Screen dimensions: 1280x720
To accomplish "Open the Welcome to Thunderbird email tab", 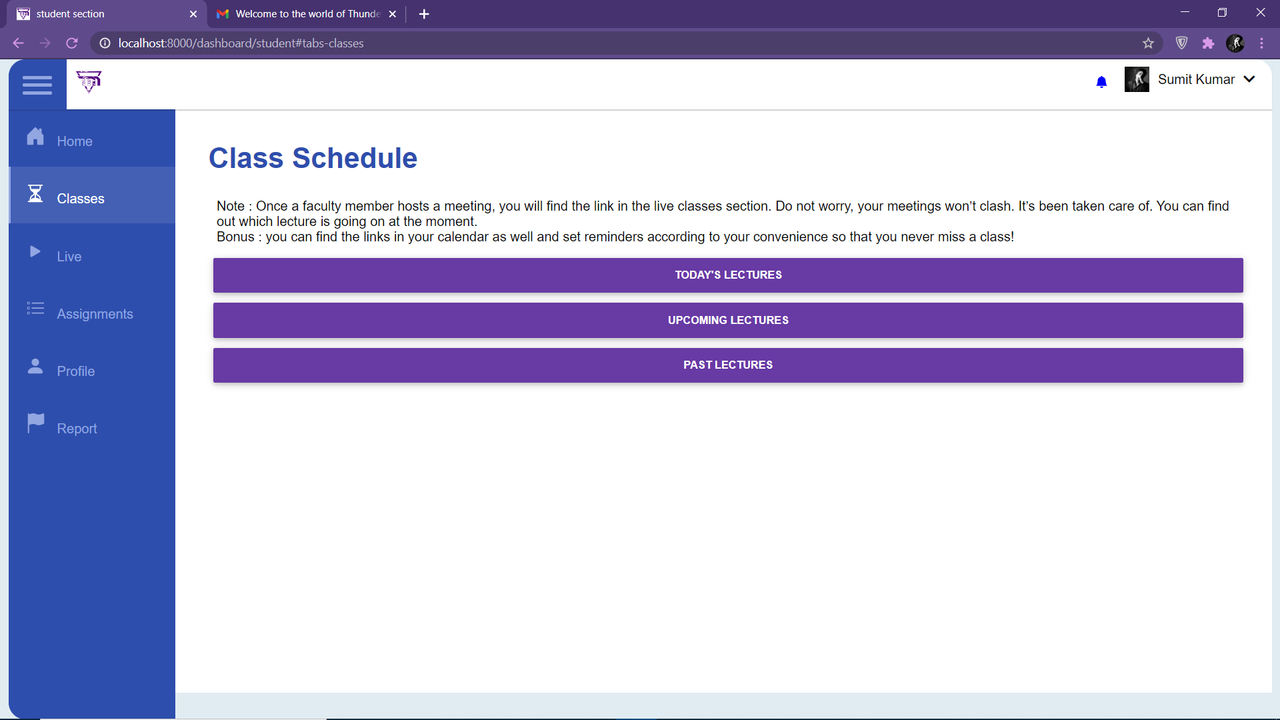I will click(300, 14).
